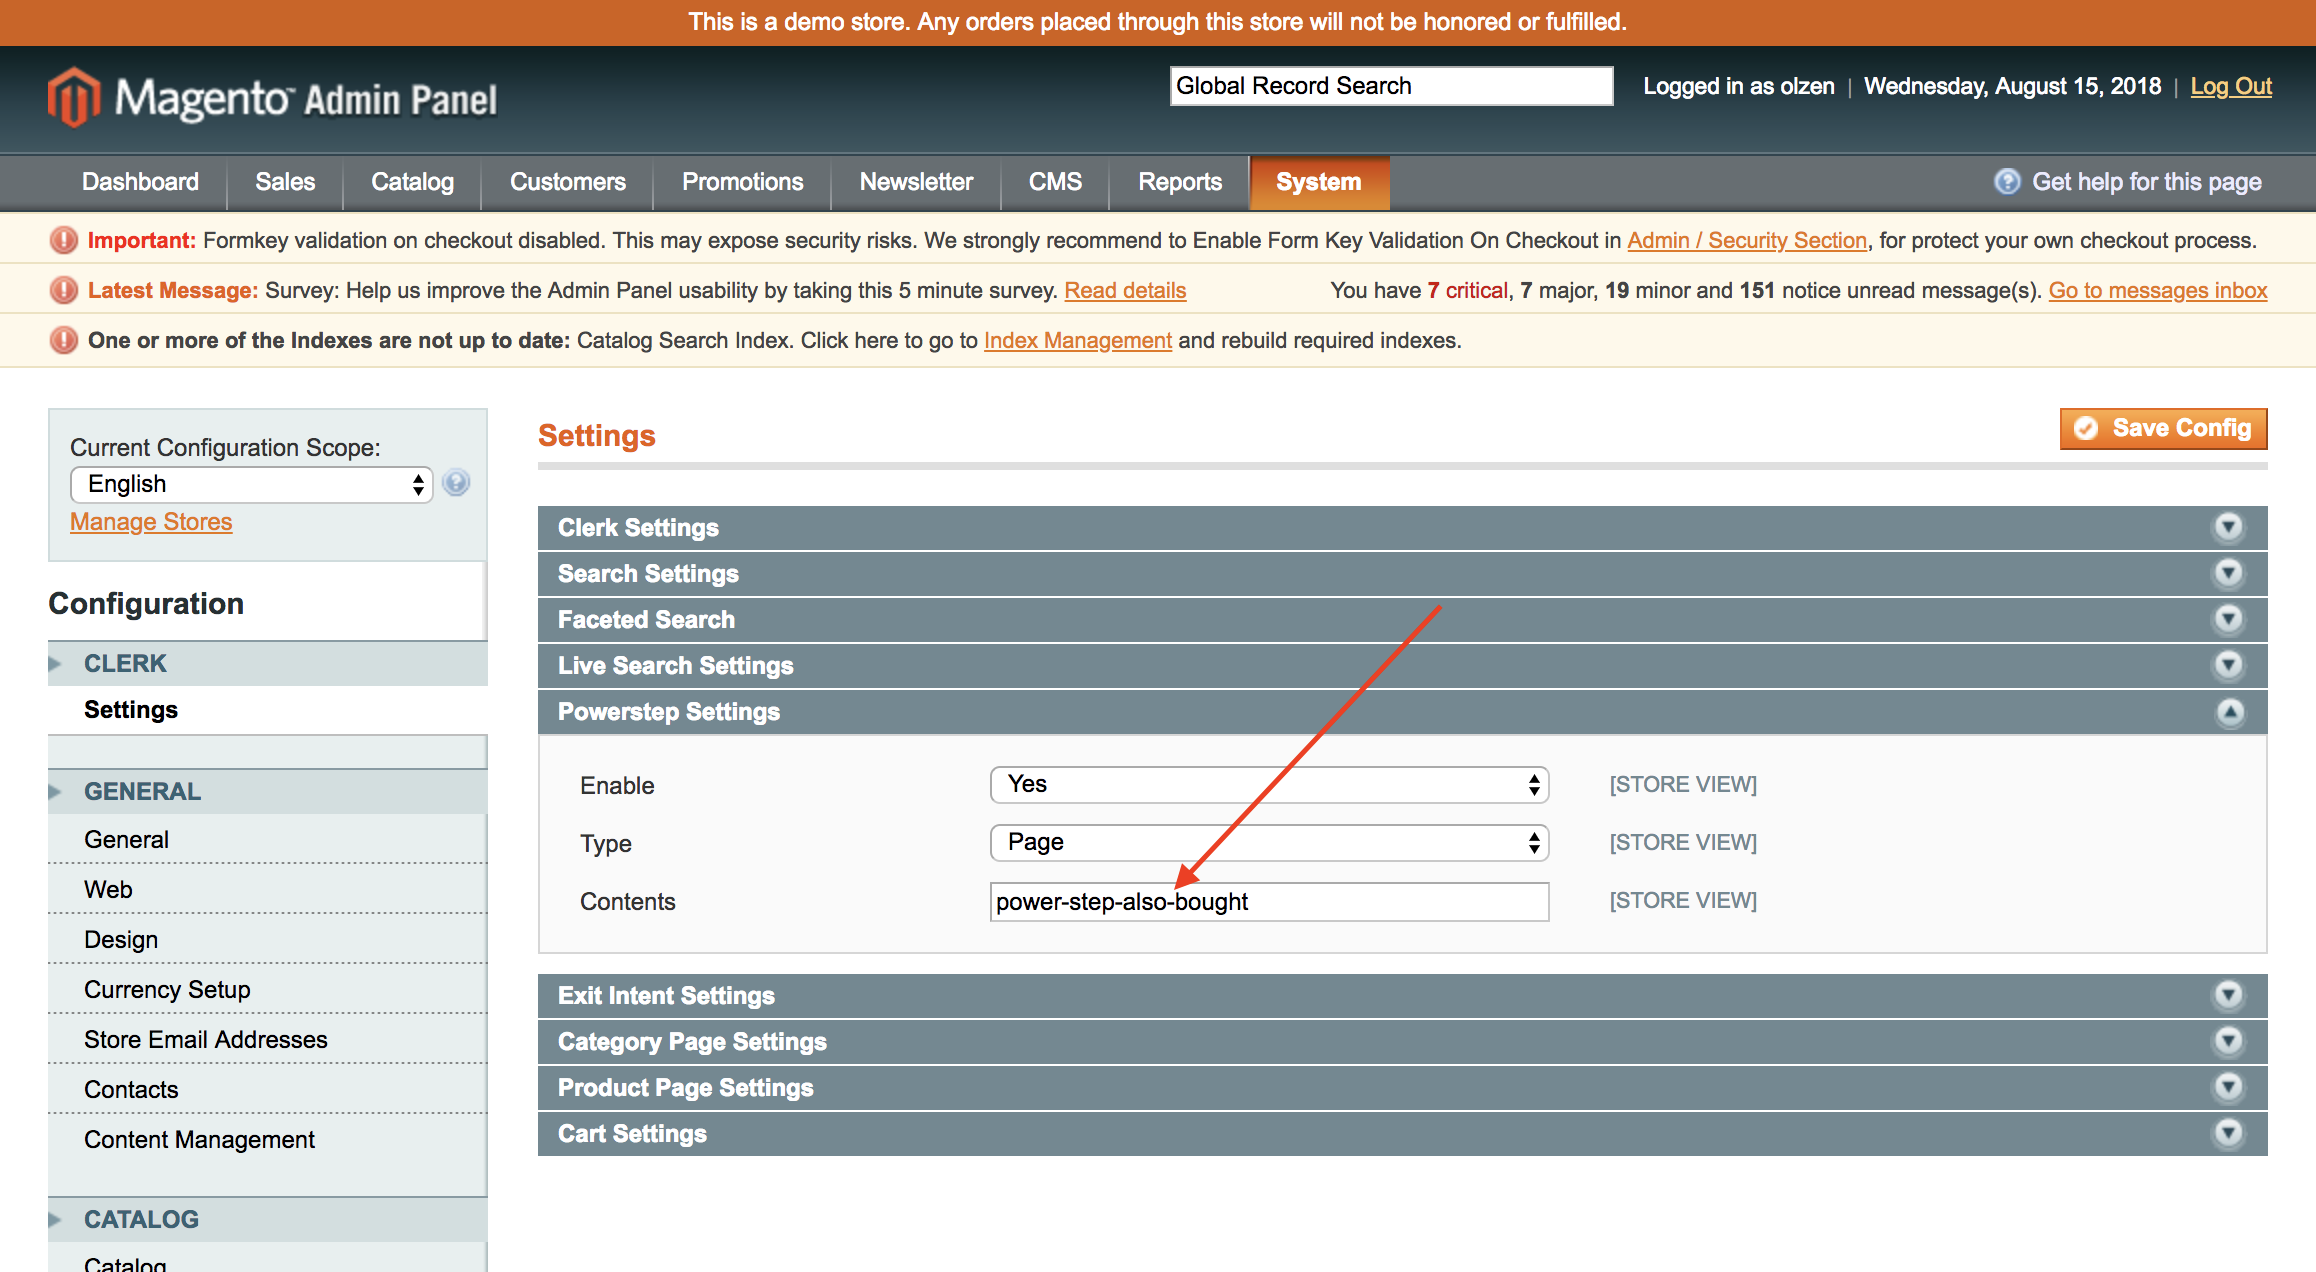Open the Powerstep Type dropdown
2316x1272 pixels.
point(1268,843)
